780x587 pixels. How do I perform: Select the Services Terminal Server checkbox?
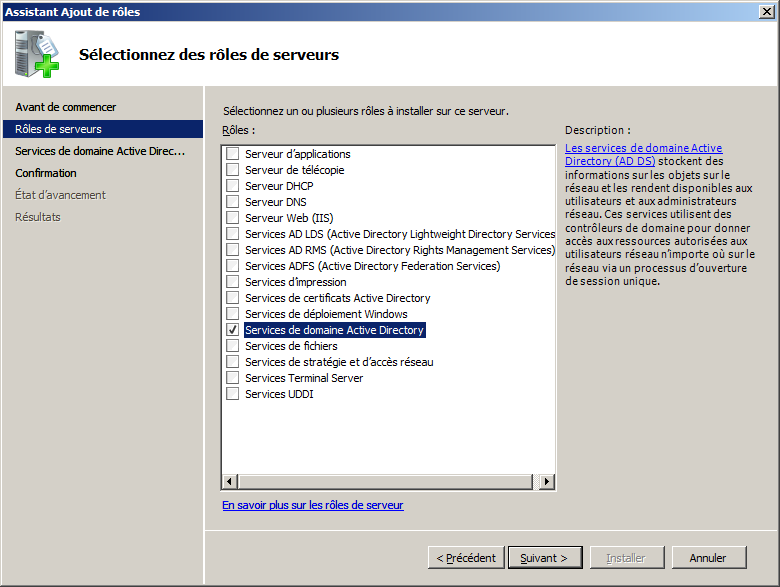[233, 378]
